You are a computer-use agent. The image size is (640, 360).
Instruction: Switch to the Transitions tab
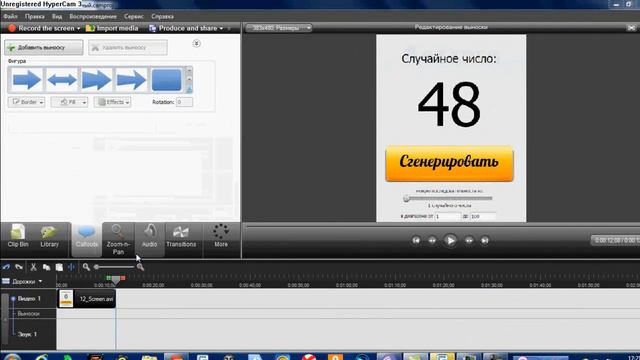click(x=181, y=236)
